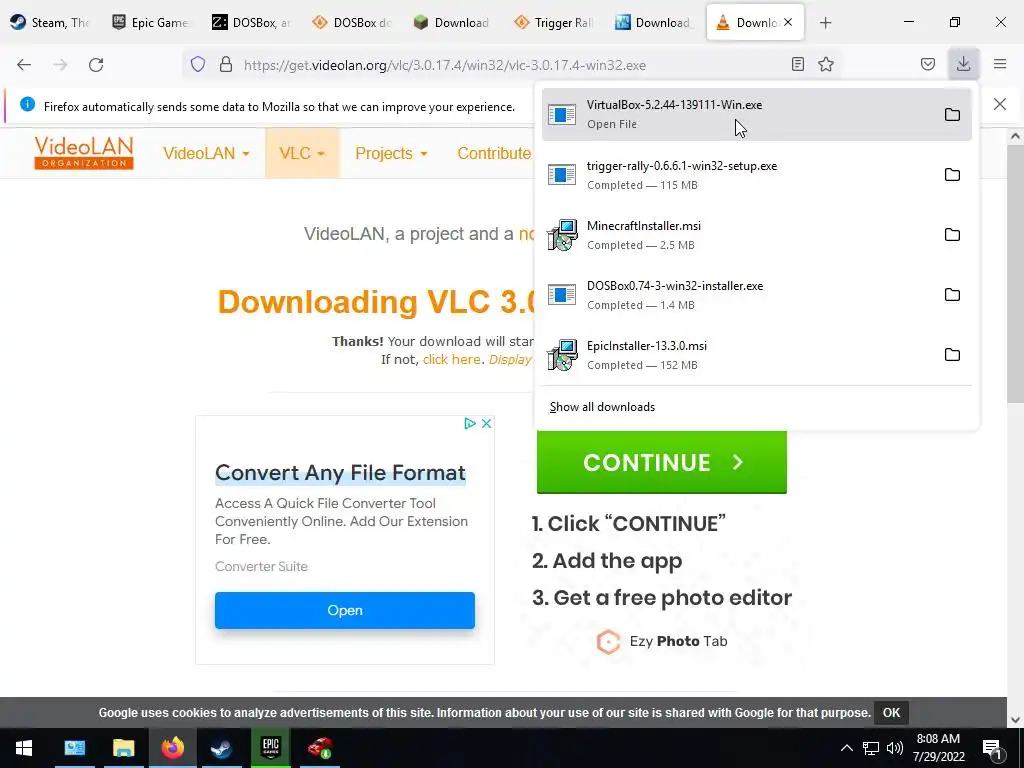
Task: Click the Ezy Photo Tab logo
Action: pyautogui.click(x=662, y=641)
